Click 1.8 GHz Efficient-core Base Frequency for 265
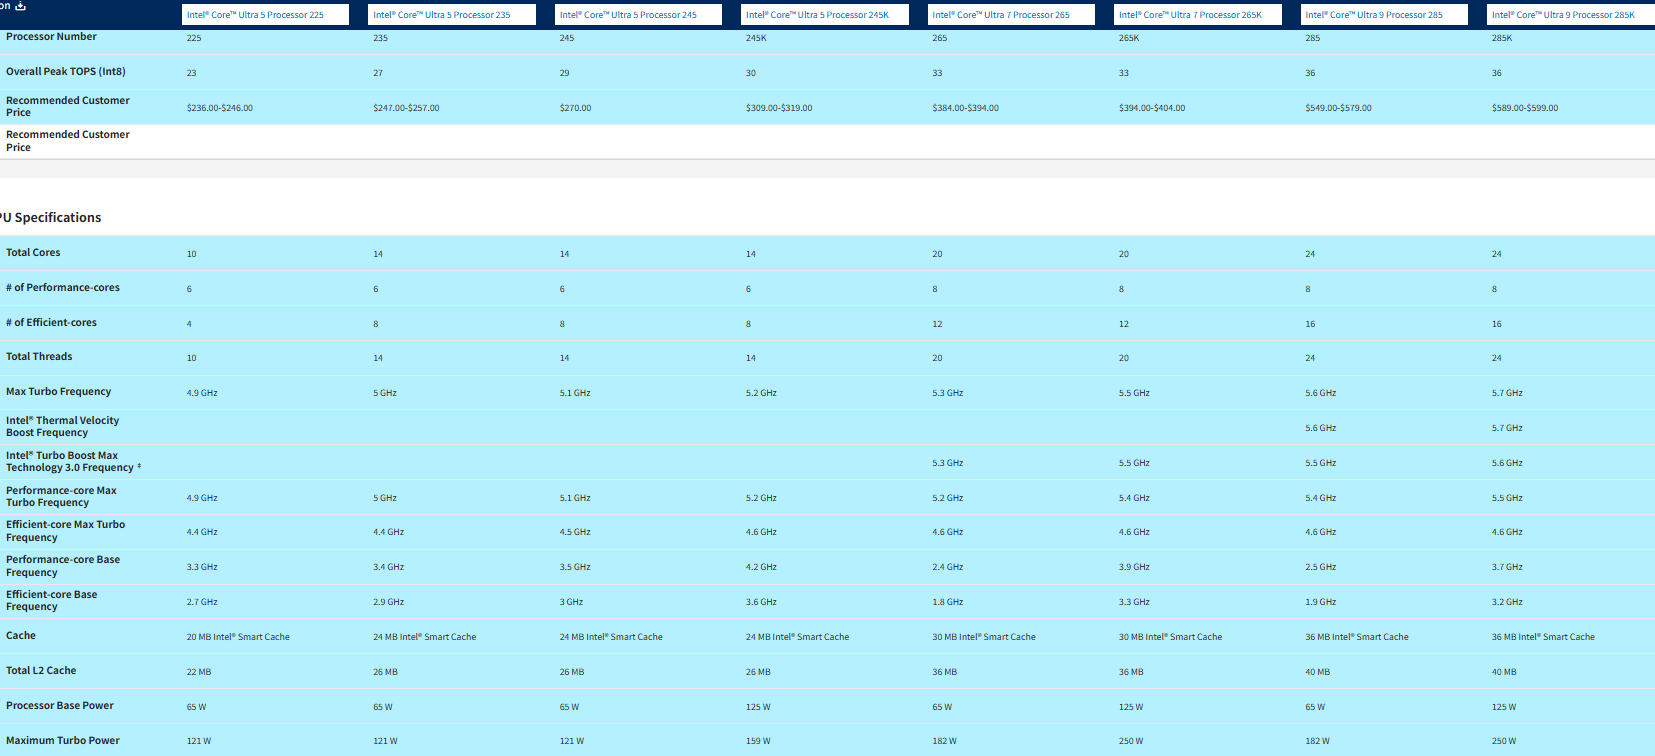This screenshot has height=756, width=1655. pos(948,602)
